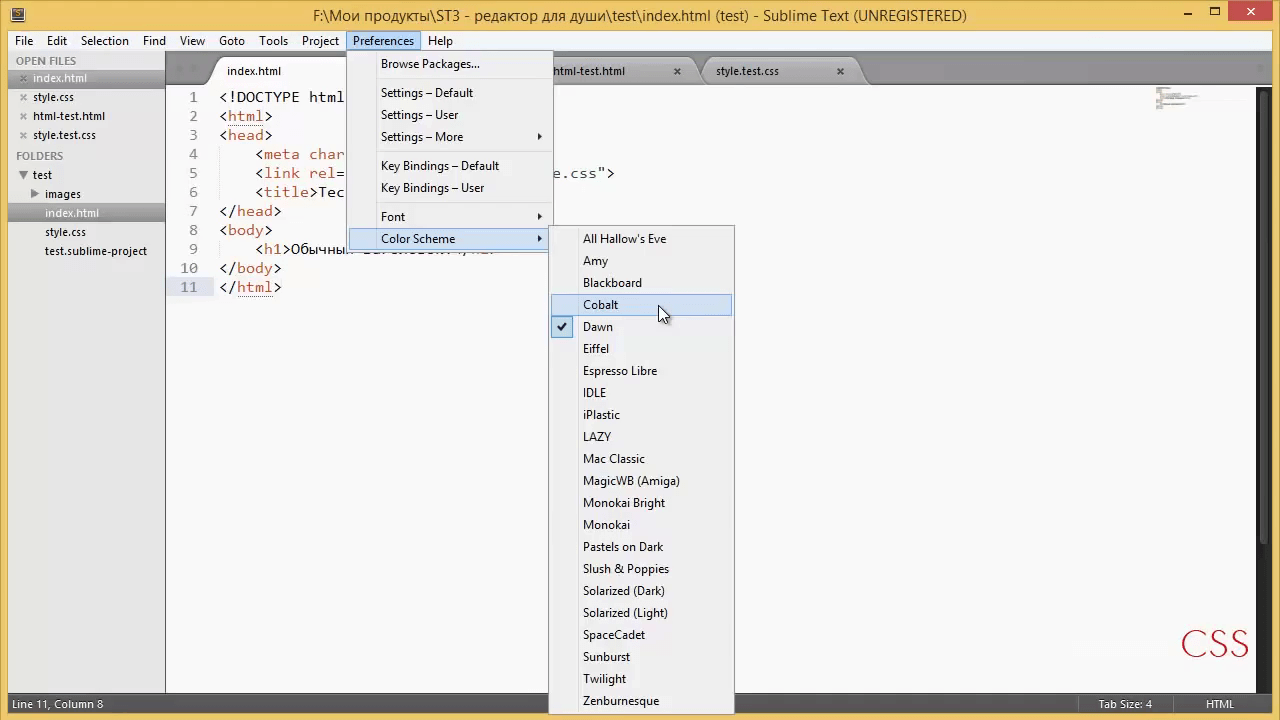Open Settings – User
This screenshot has width=1280, height=720.
450,115
